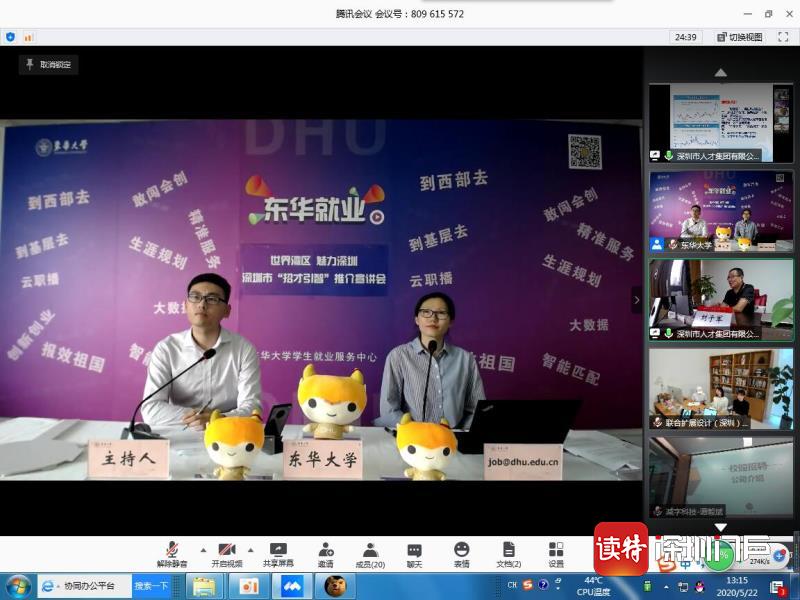The image size is (800, 600).
Task: Unmute the microphone (解除静音)
Action: click(x=172, y=555)
